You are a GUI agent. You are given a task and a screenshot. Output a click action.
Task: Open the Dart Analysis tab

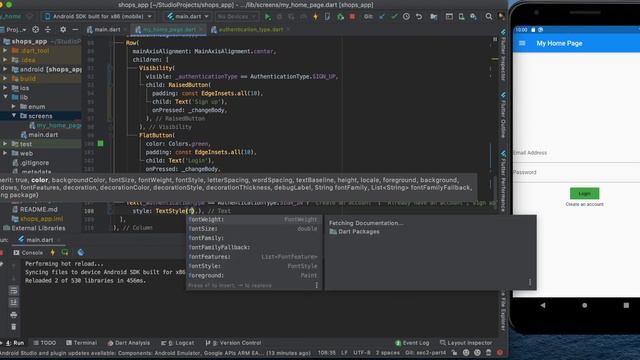[x=129, y=343]
